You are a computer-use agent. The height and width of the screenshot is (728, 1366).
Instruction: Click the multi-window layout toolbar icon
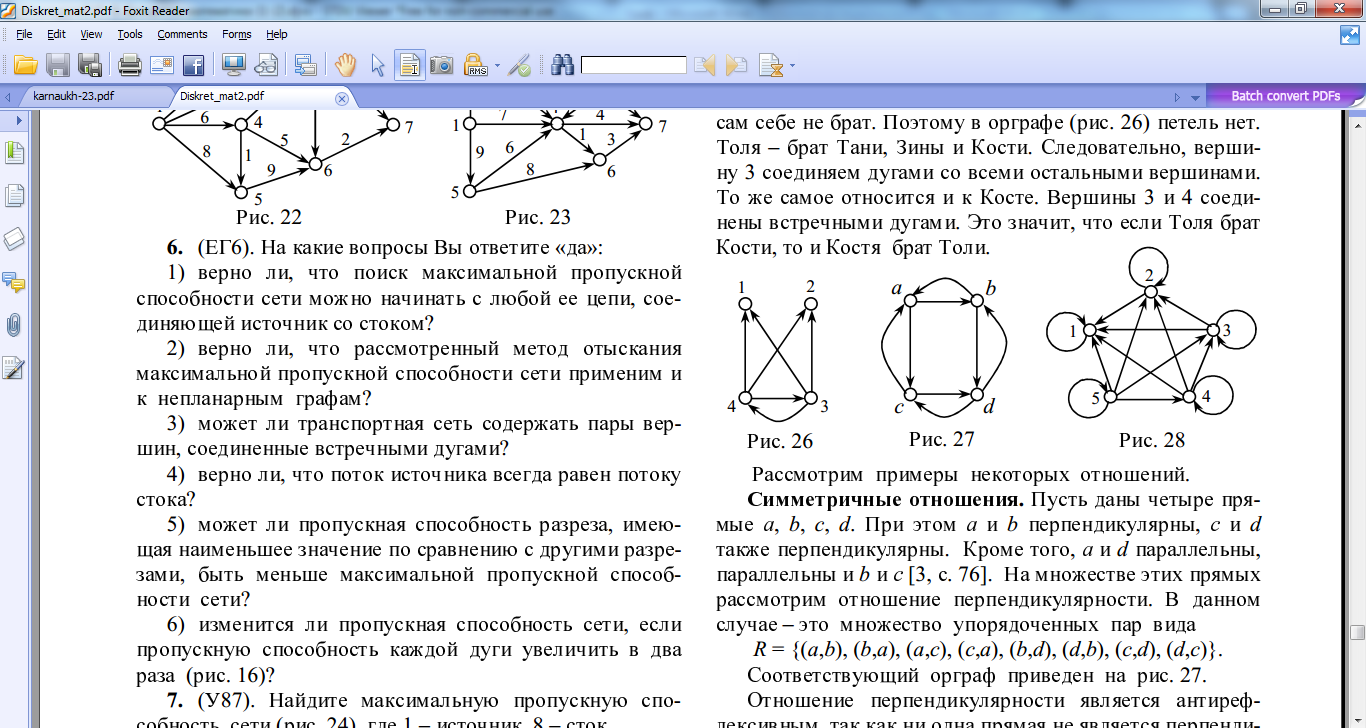click(306, 66)
